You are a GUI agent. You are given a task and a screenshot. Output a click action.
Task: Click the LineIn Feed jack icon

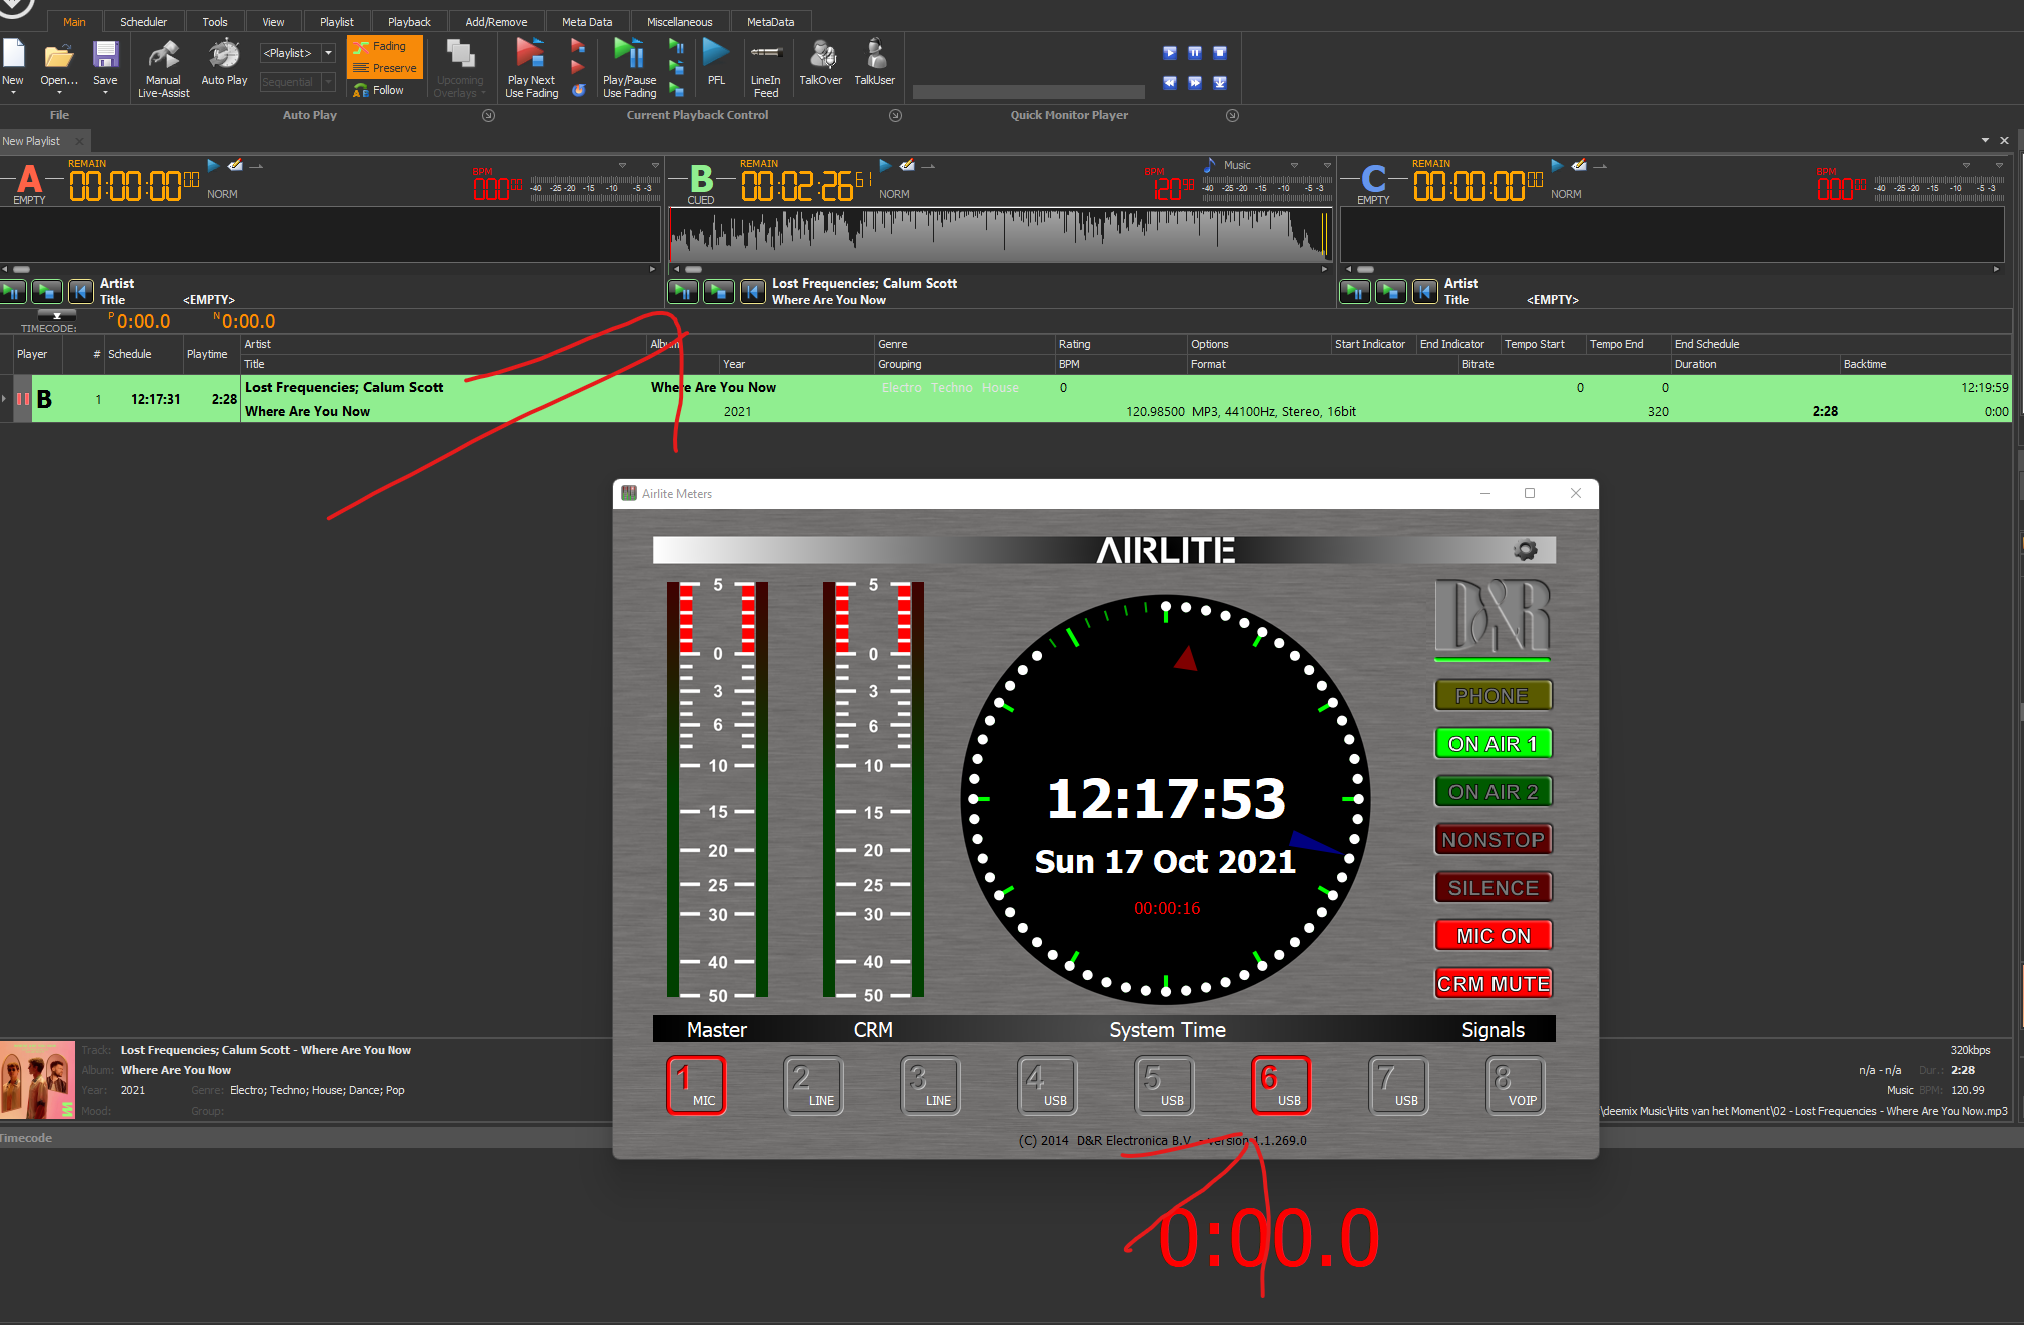pyautogui.click(x=766, y=53)
